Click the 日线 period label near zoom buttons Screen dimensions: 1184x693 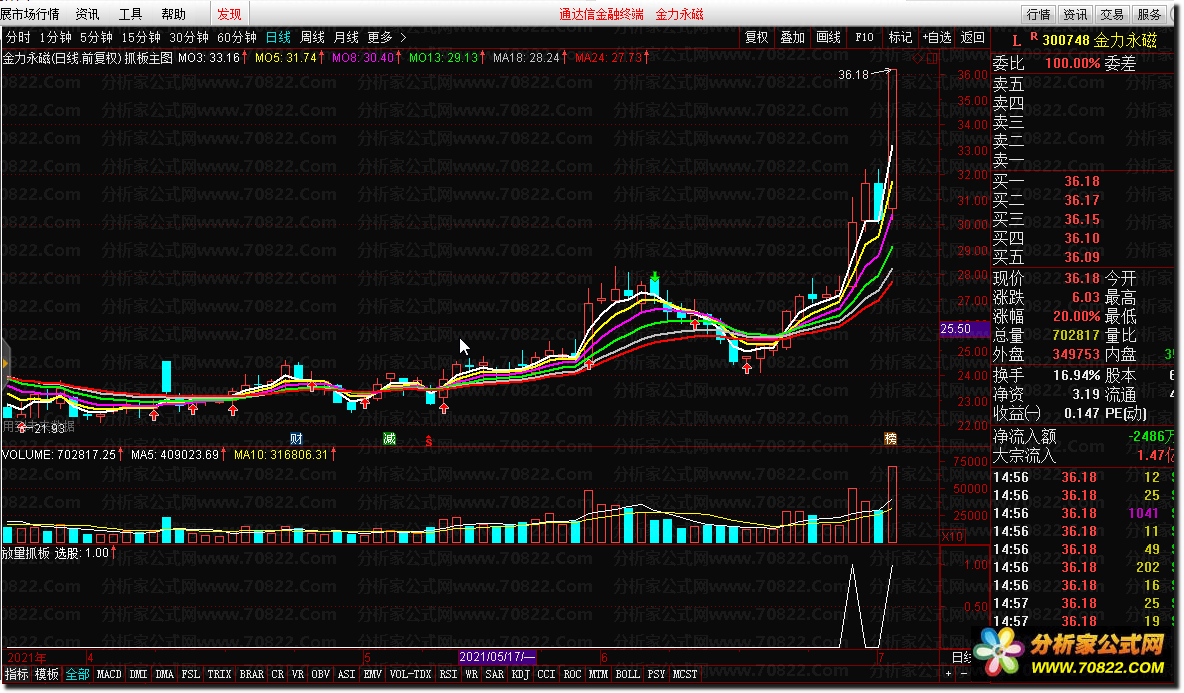click(x=962, y=658)
